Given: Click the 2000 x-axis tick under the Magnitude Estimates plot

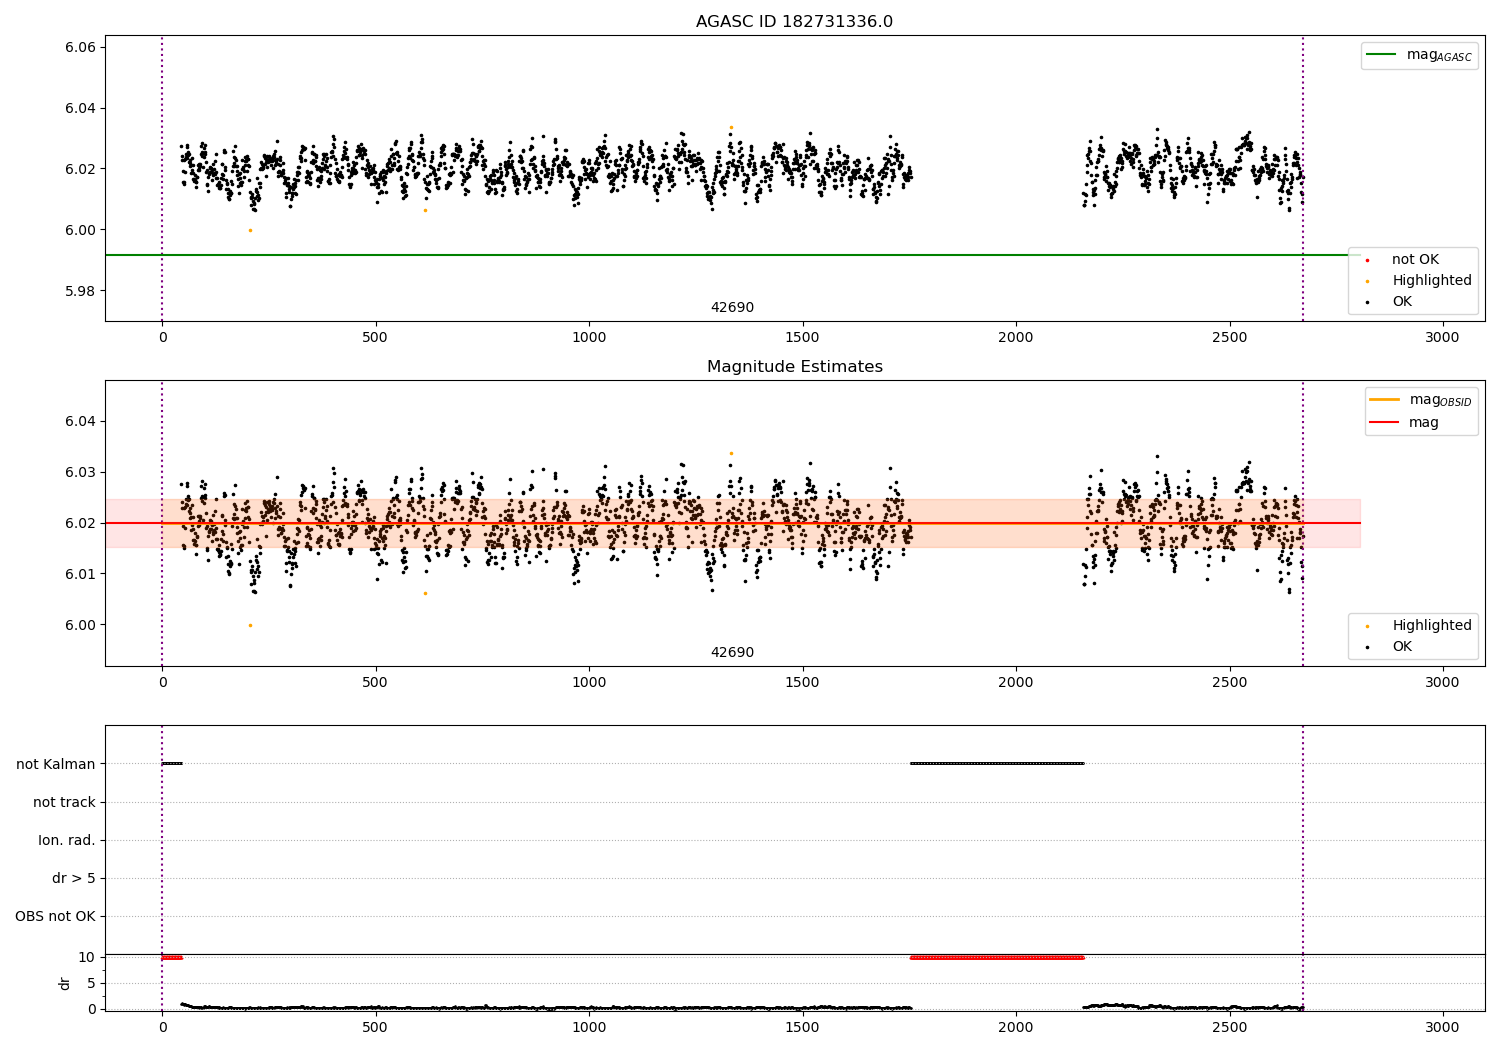Looking at the screenshot, I should tap(1016, 683).
